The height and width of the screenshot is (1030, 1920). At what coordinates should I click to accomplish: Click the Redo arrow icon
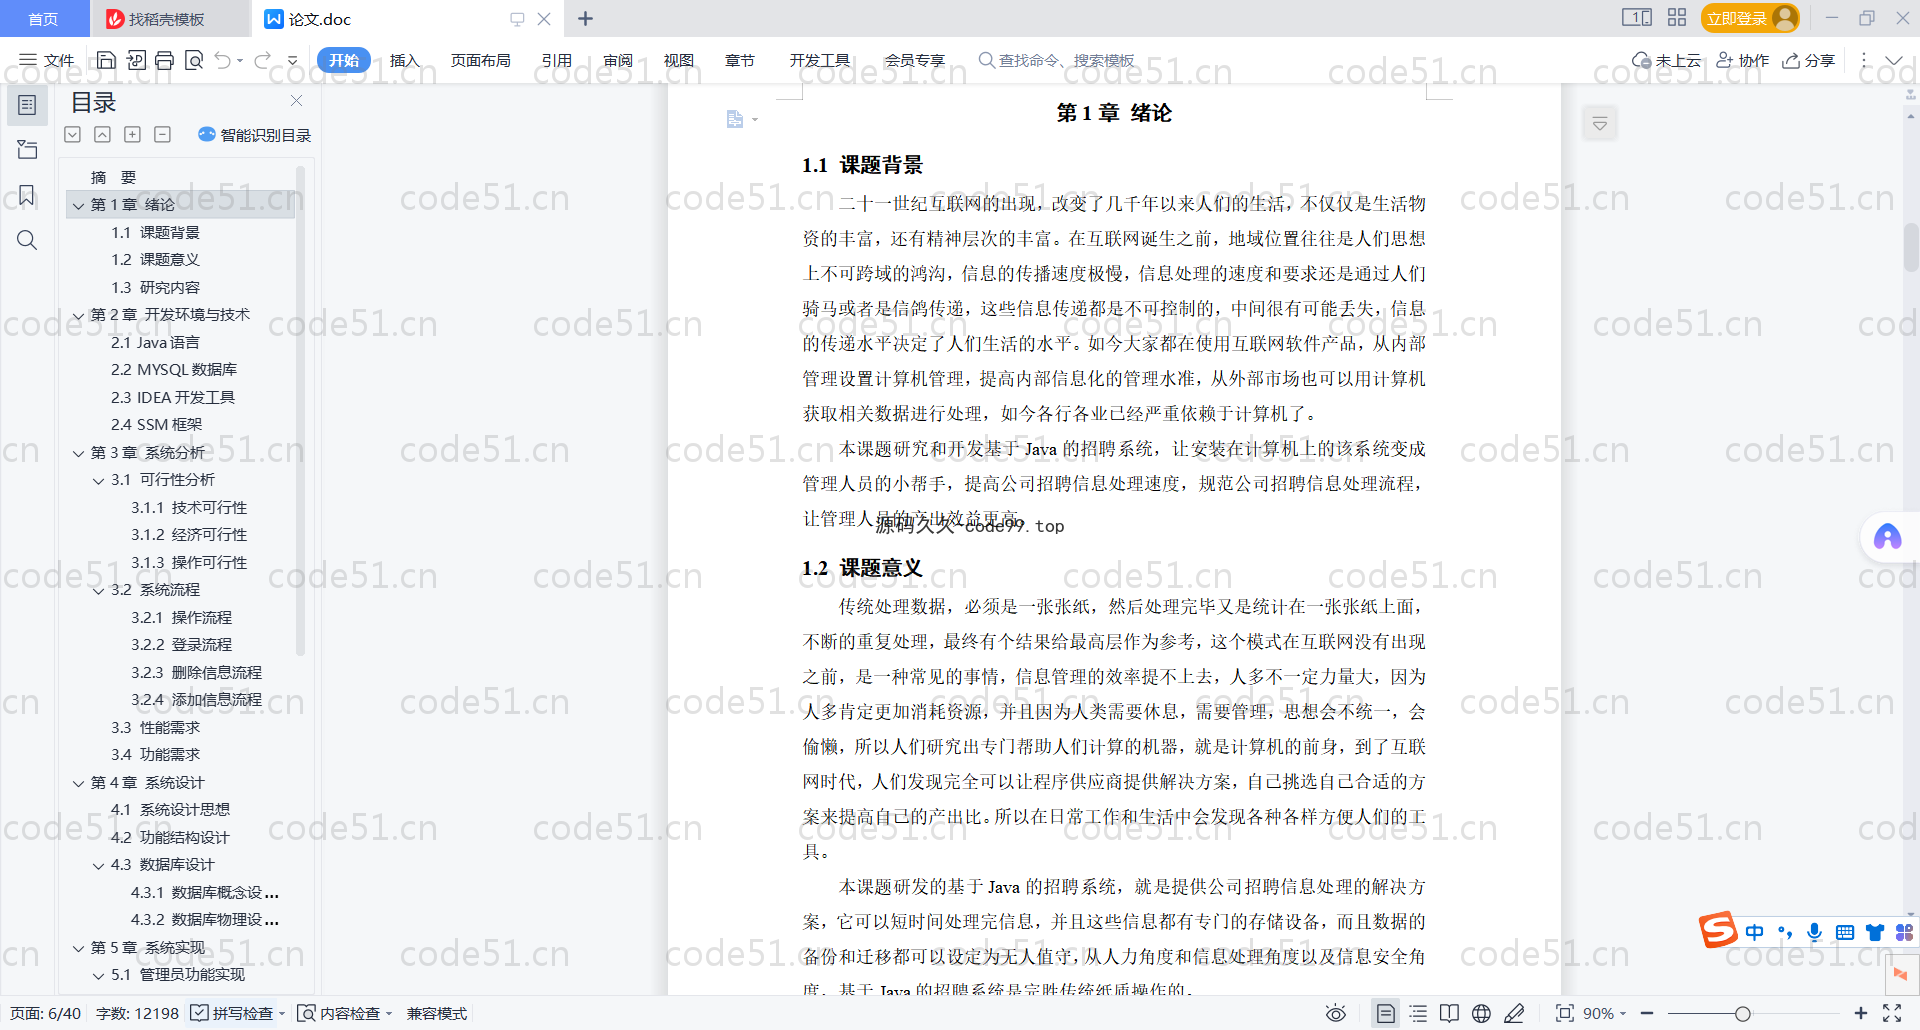262,60
